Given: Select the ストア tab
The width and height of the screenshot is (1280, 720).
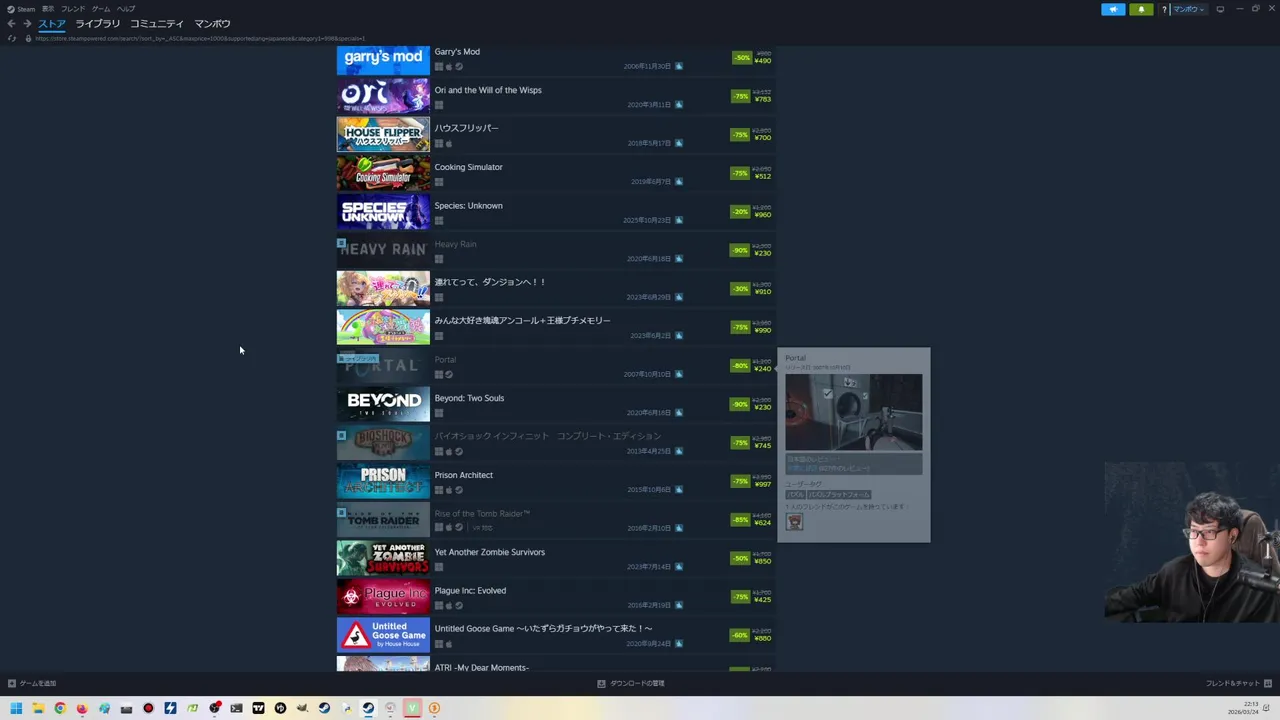Looking at the screenshot, I should pos(52,24).
